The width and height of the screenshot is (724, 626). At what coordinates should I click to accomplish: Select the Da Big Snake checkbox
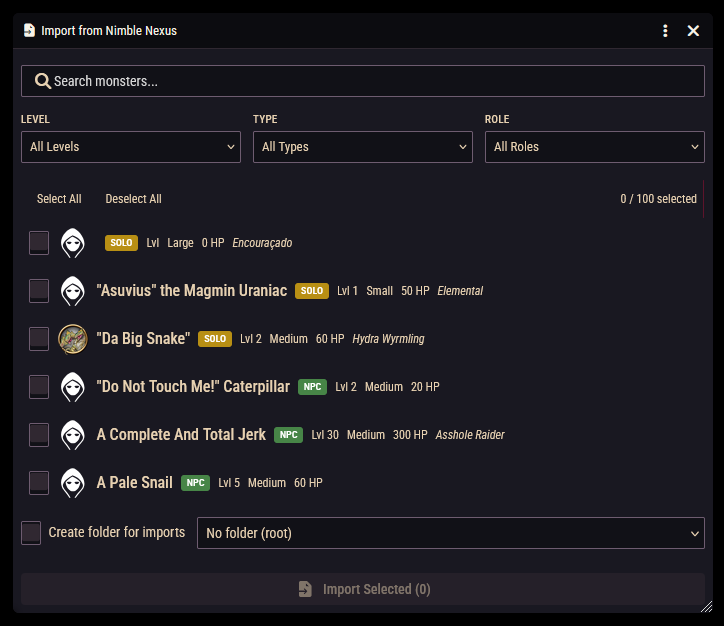39,339
